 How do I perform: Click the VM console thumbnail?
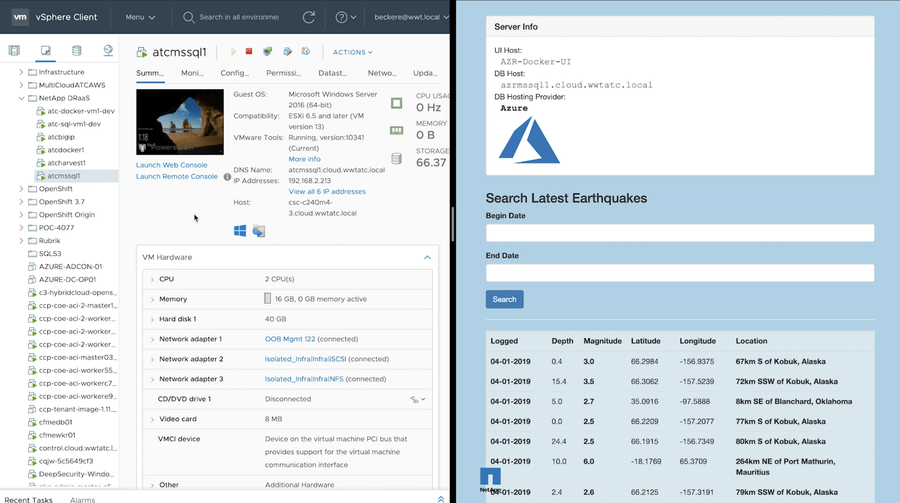(180, 122)
